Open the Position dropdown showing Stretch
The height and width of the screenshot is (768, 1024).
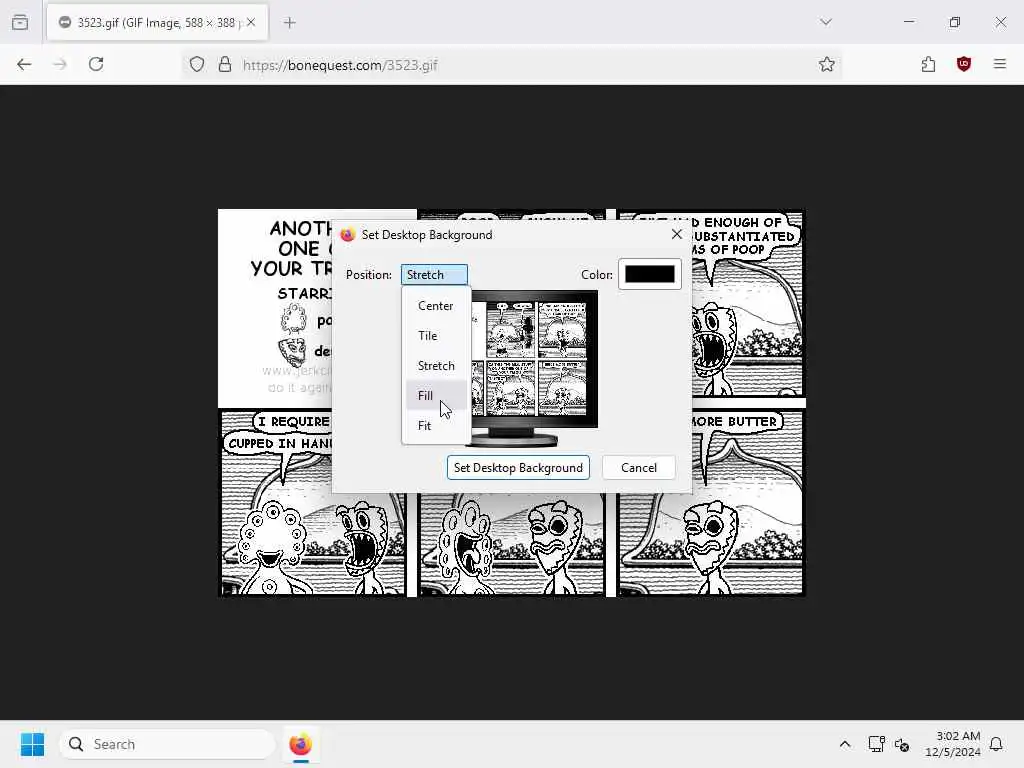(x=434, y=274)
